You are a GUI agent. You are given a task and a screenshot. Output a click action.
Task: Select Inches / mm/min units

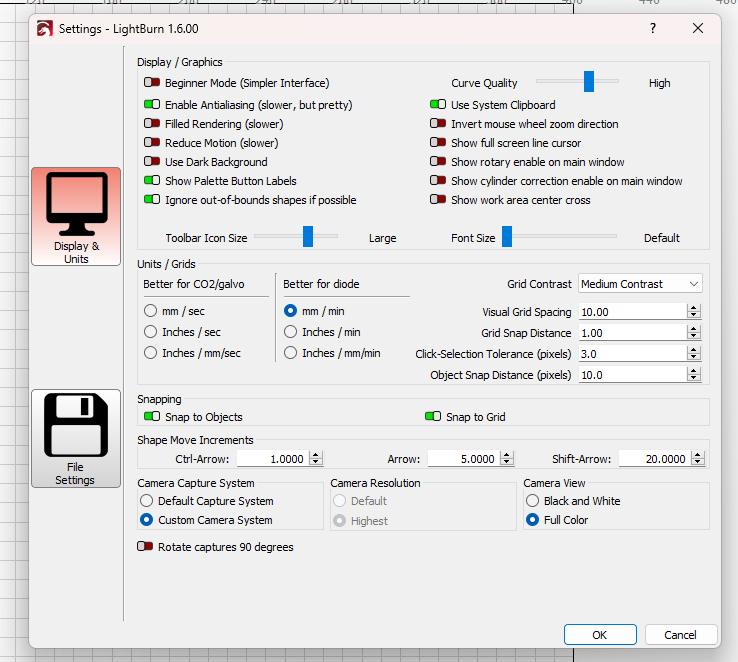coord(290,353)
